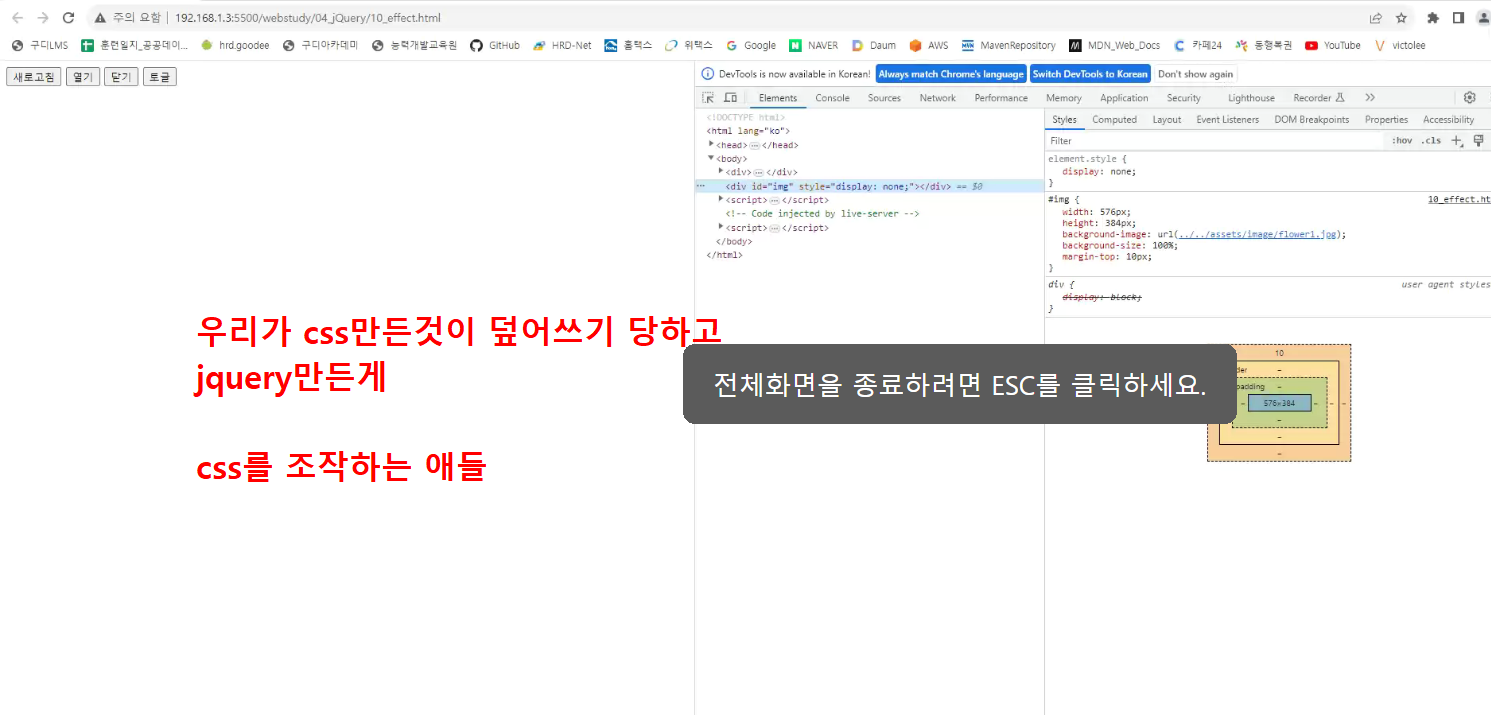
Task: Go forward with the browser forward arrow
Action: click(43, 18)
